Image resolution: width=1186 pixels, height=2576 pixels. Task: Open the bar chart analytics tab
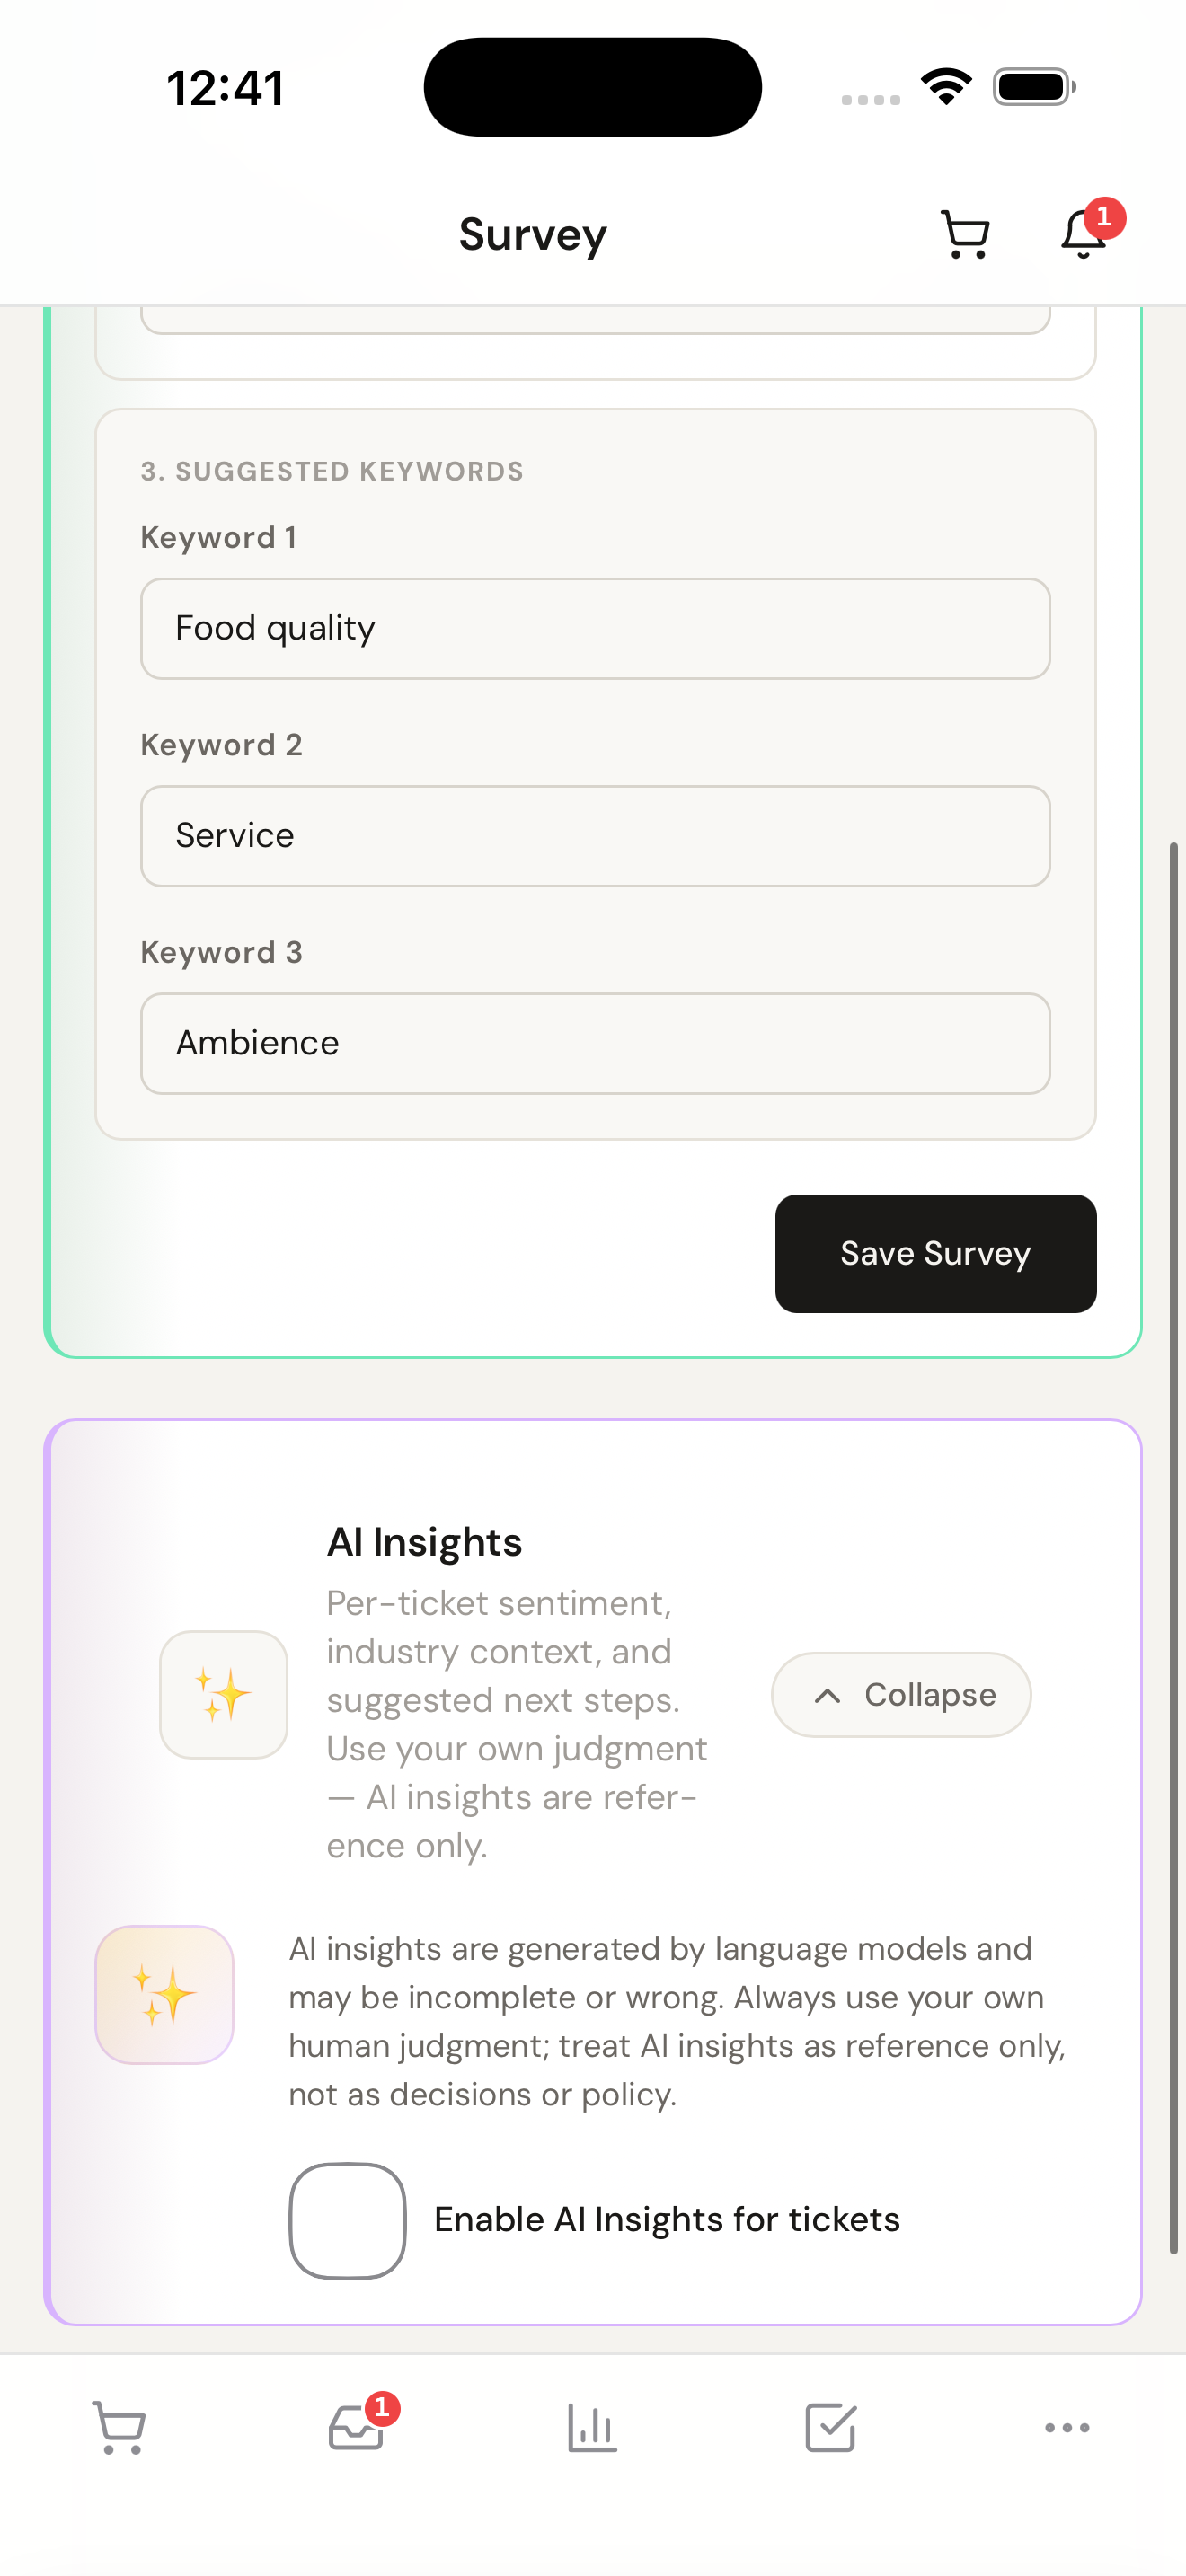point(592,2427)
